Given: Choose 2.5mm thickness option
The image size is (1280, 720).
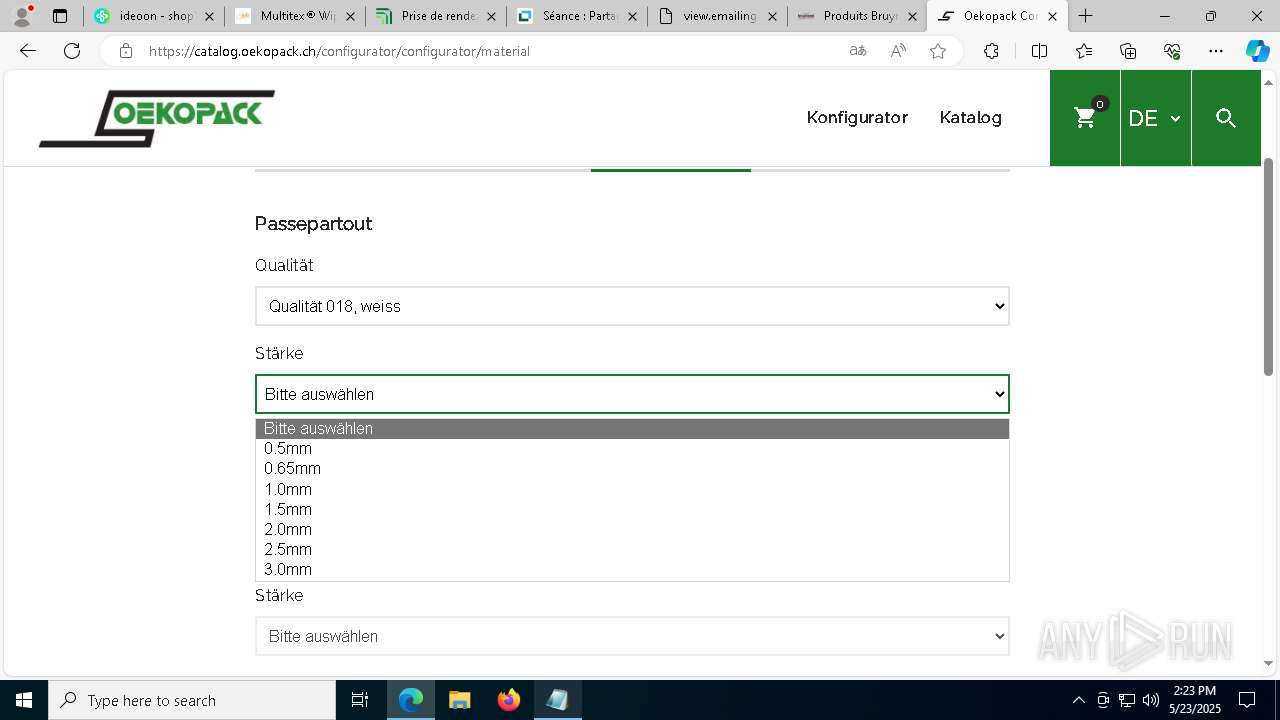Looking at the screenshot, I should (632, 549).
